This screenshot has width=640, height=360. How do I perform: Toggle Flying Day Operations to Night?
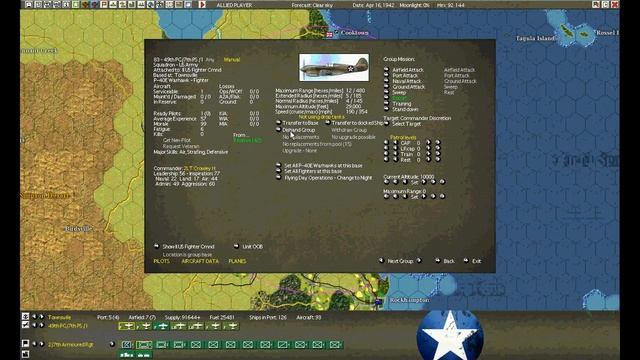point(278,178)
